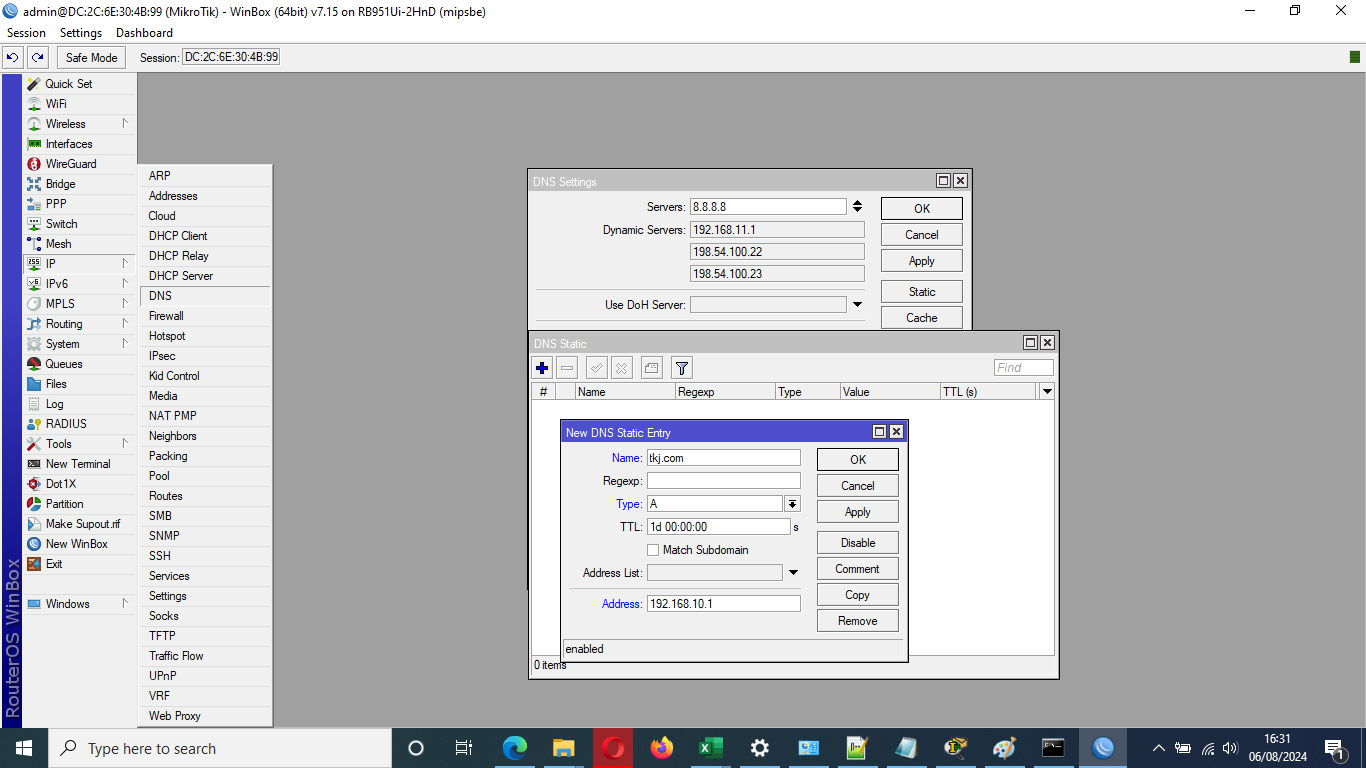This screenshot has height=768, width=1366.
Task: Open the Bridge sidebar item
Action: point(79,184)
